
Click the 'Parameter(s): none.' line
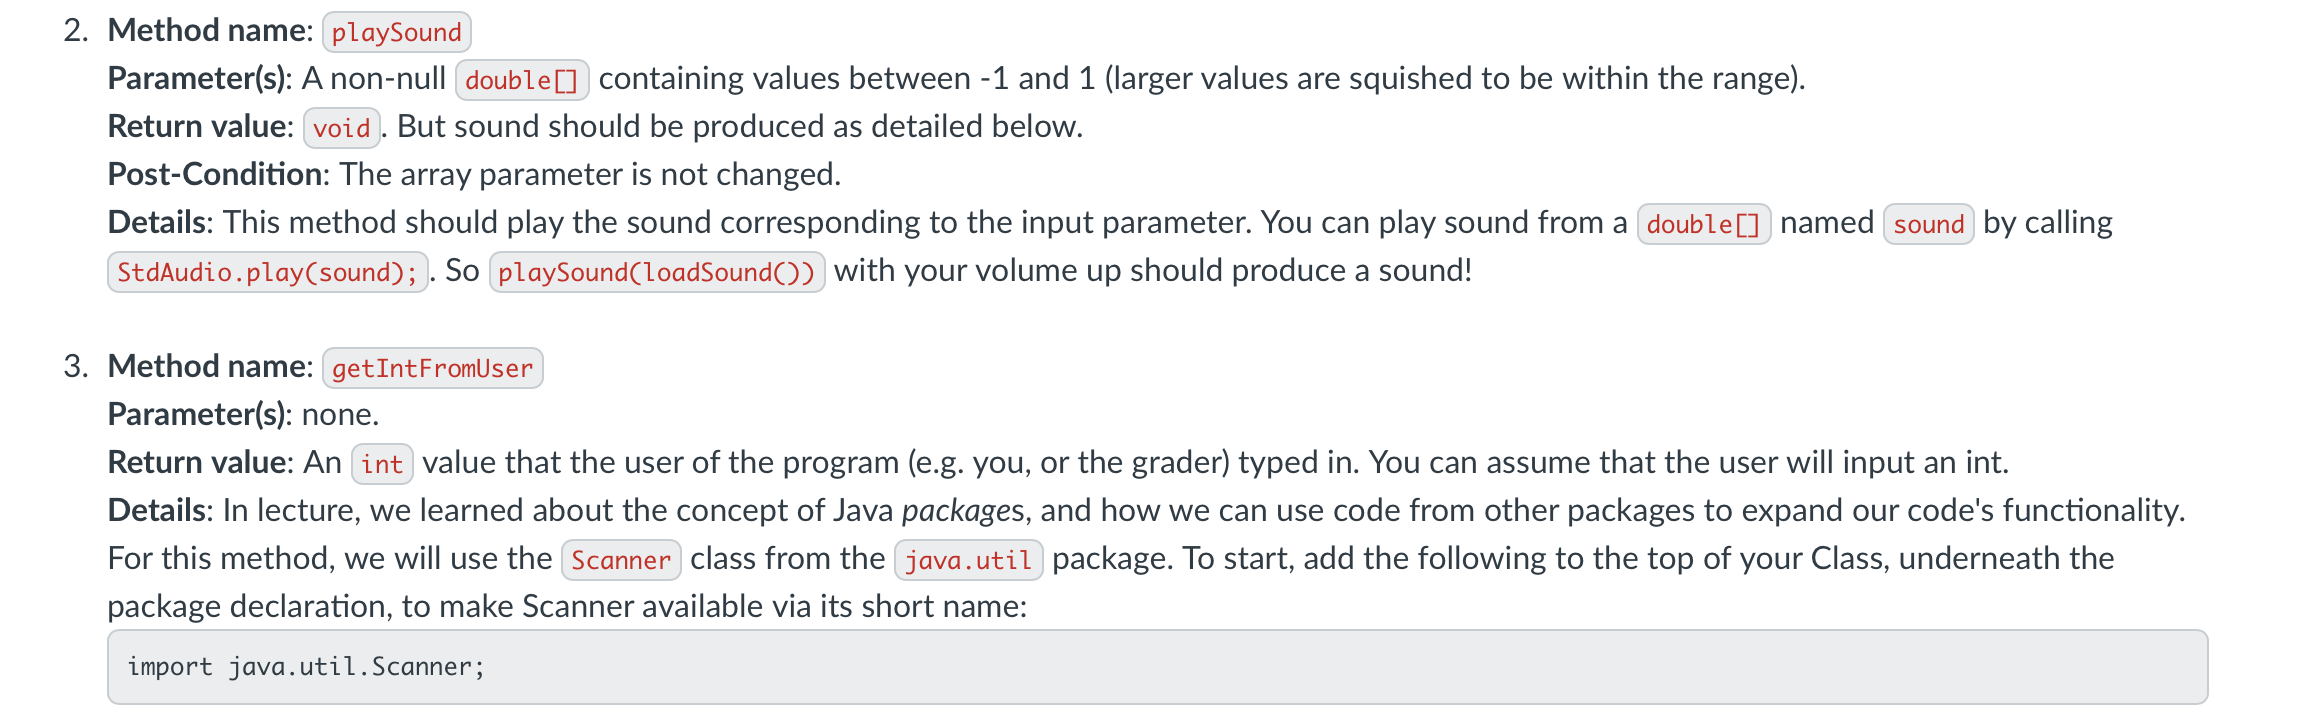point(243,414)
